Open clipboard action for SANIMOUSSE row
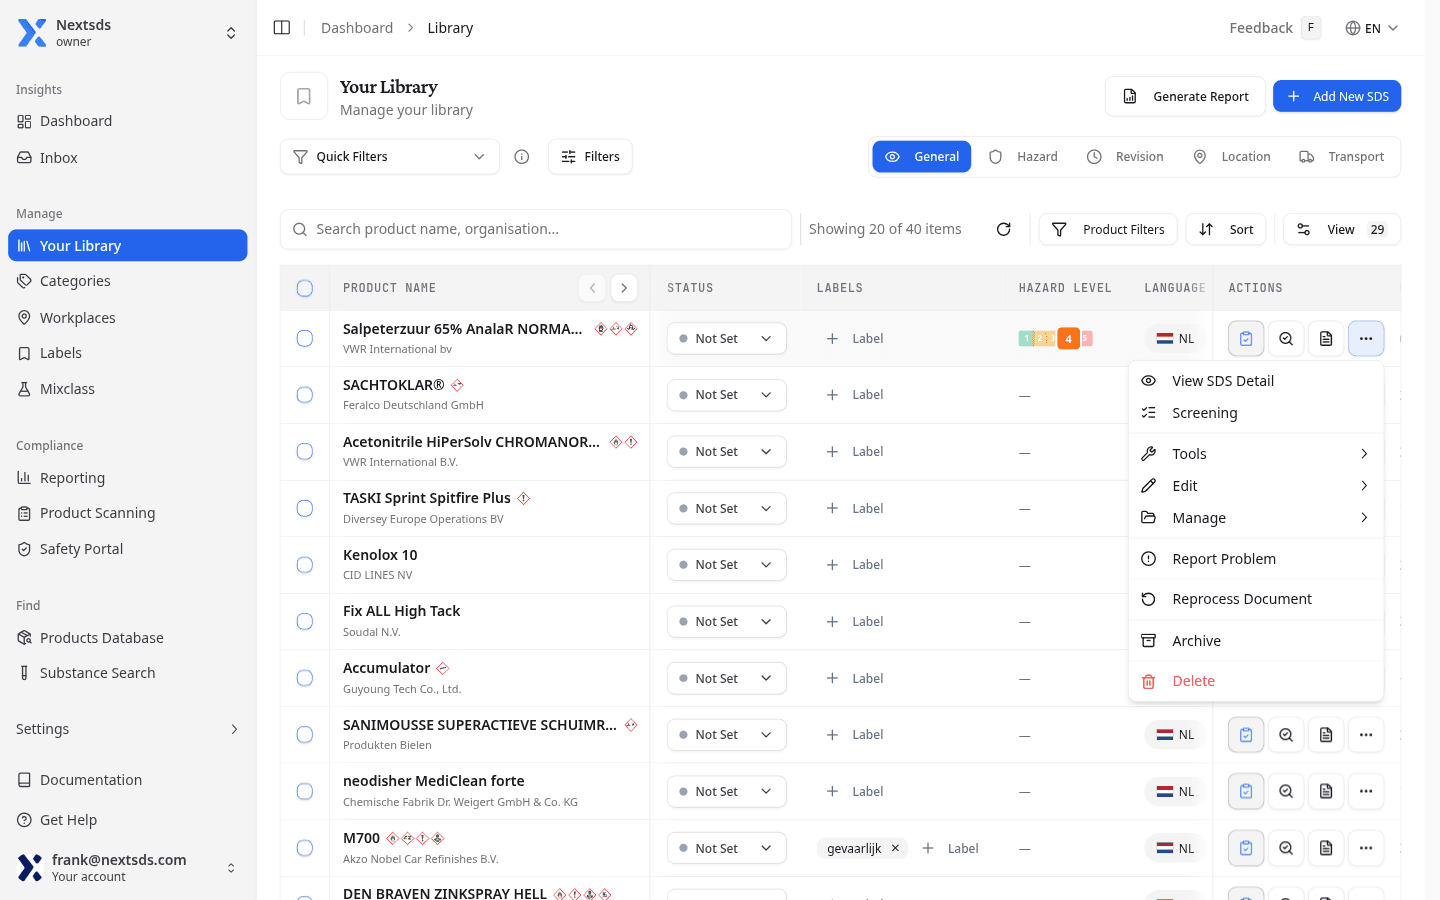 tap(1246, 735)
